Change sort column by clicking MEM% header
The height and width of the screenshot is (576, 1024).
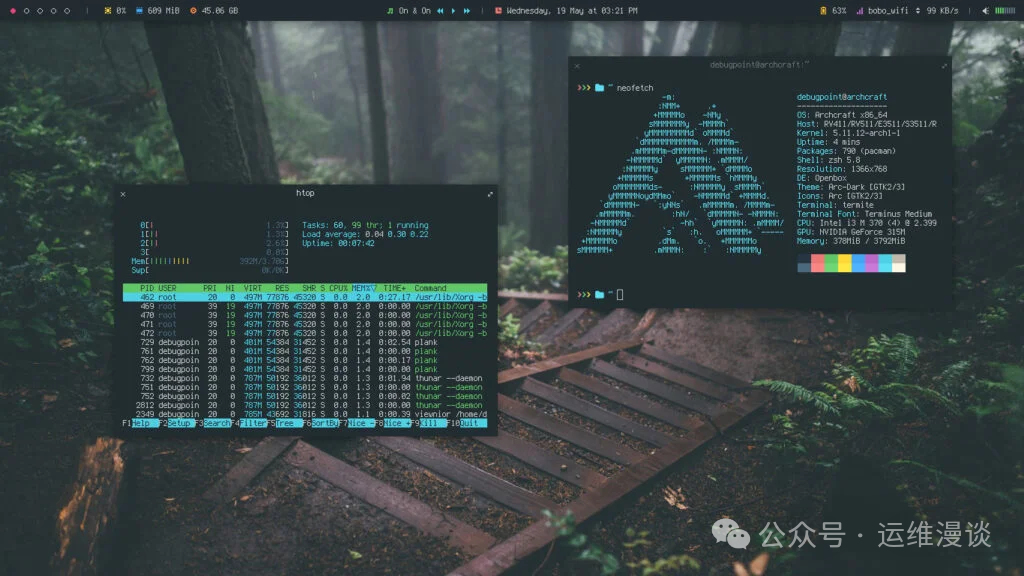[x=363, y=287]
